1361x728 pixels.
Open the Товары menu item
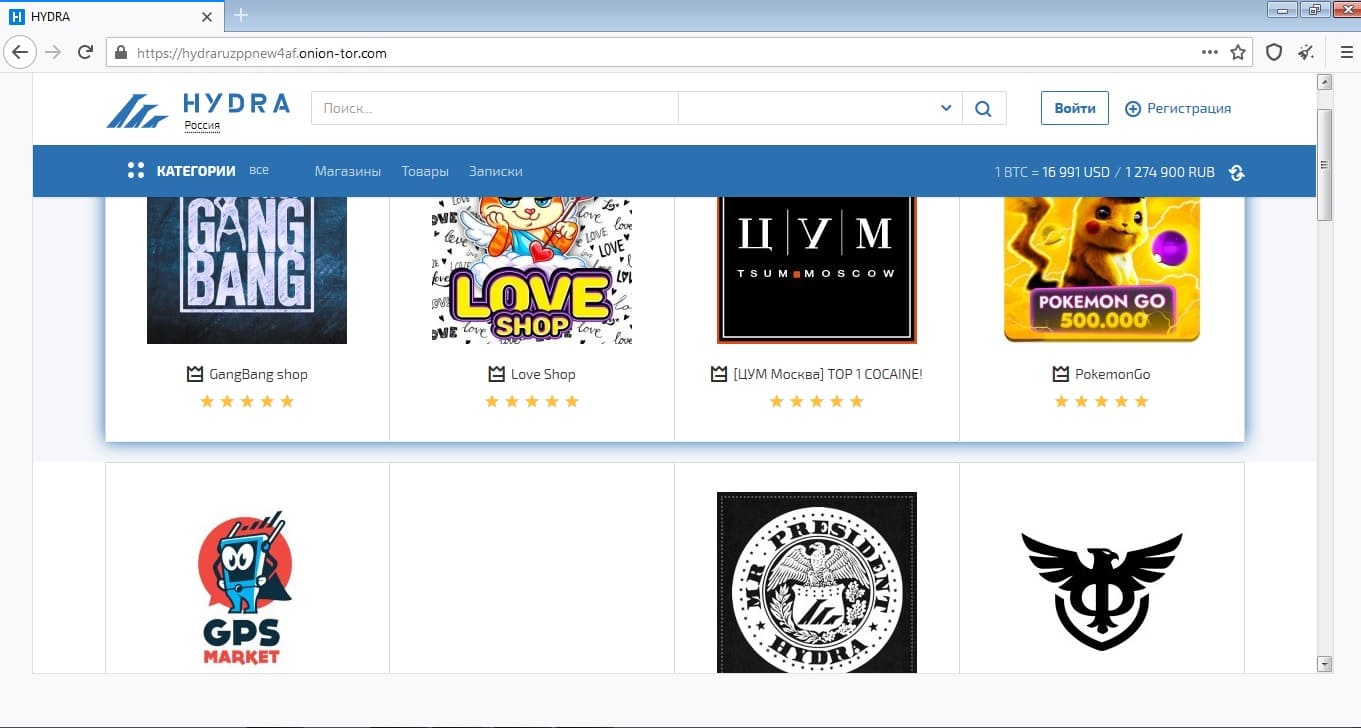coord(425,171)
